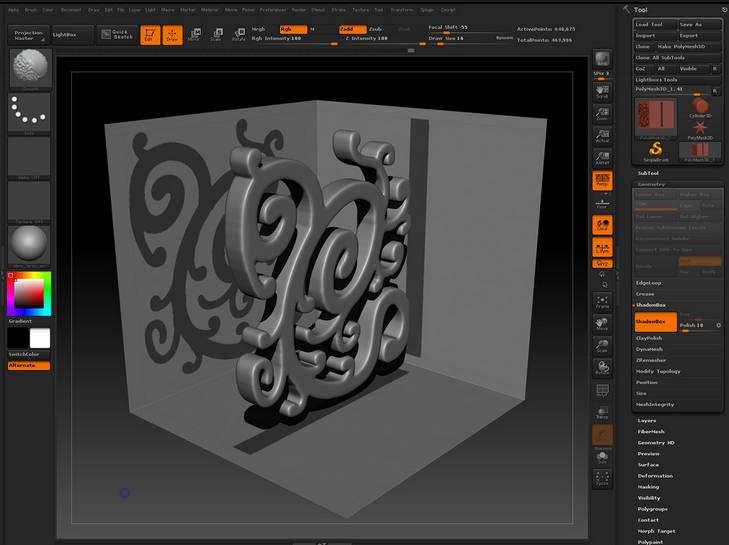Screen dimensions: 729x545
Task: Click the SwitchColor button
Action: 29,354
